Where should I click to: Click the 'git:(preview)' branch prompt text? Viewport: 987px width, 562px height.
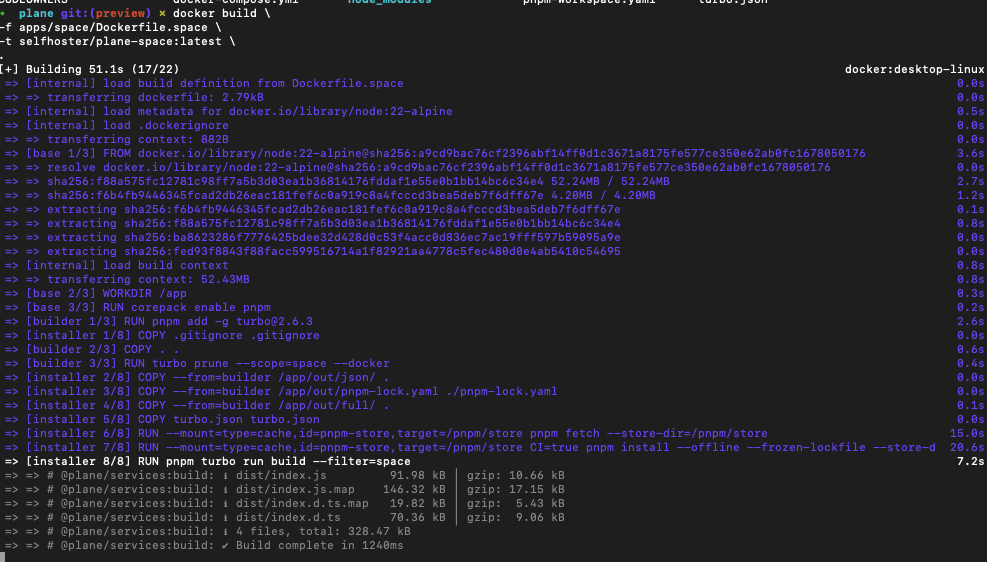pyautogui.click(x=106, y=13)
